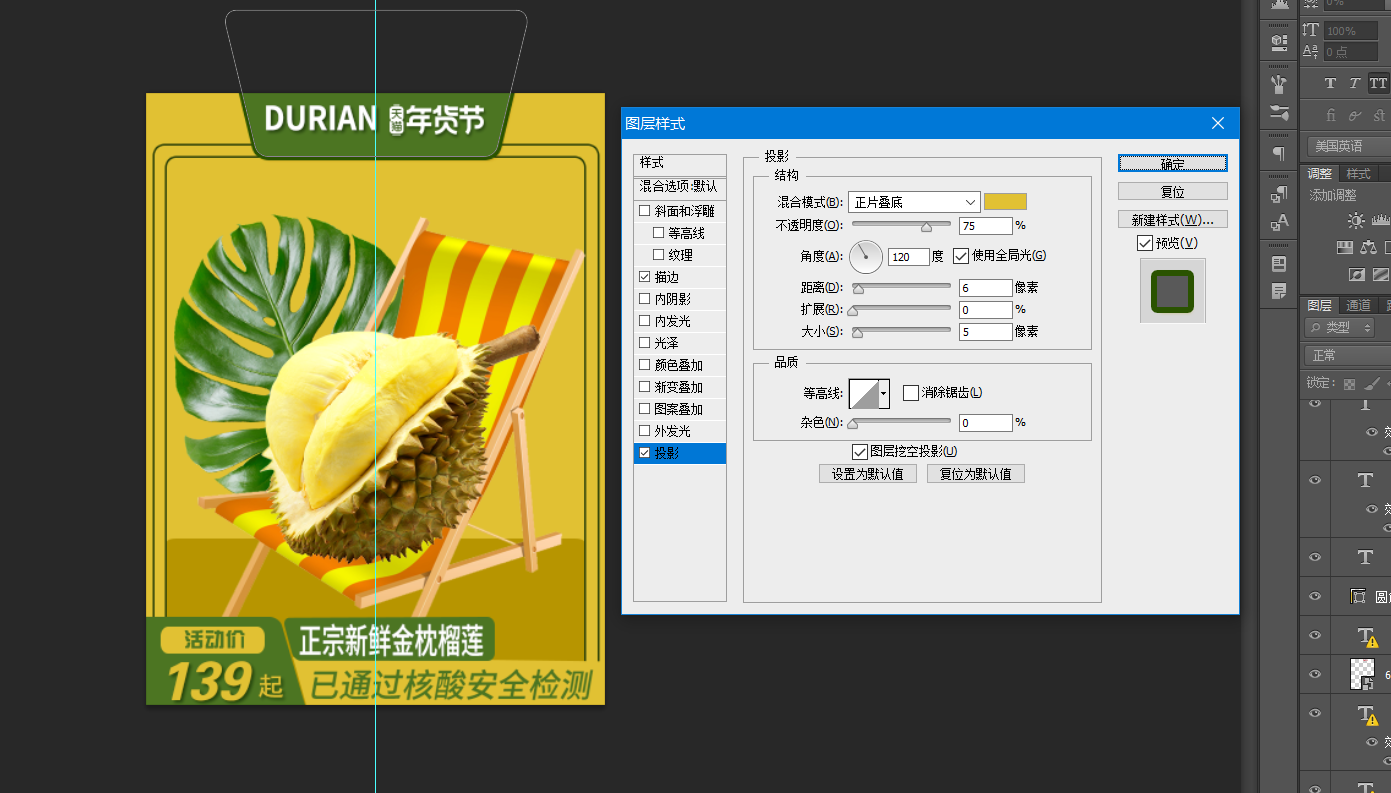Select the 样式 header in styles list

coord(680,163)
